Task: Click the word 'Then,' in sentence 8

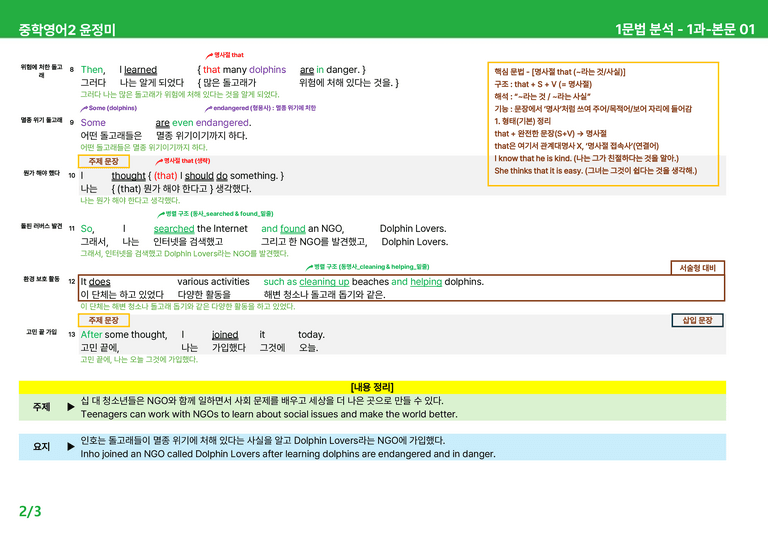Action: 93,70
